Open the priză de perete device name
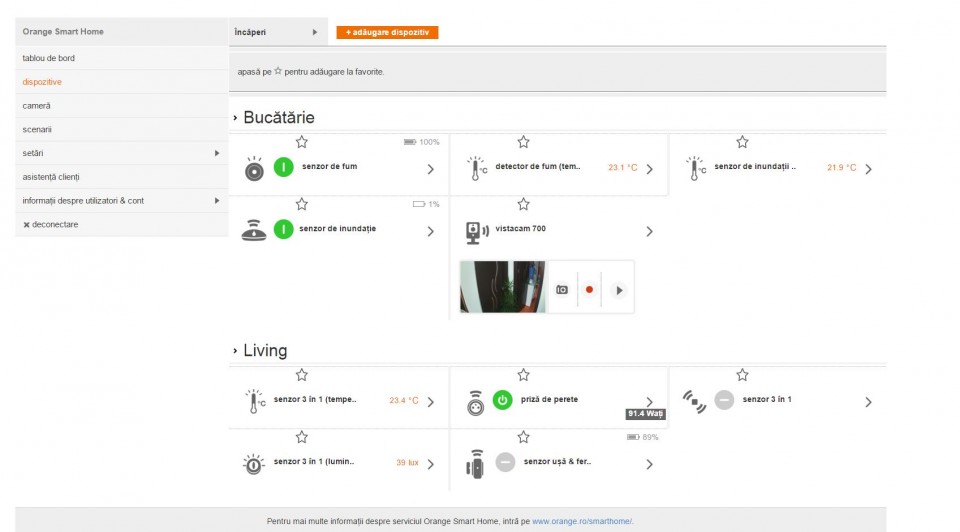Viewport: 960px width, 532px height. [549, 400]
